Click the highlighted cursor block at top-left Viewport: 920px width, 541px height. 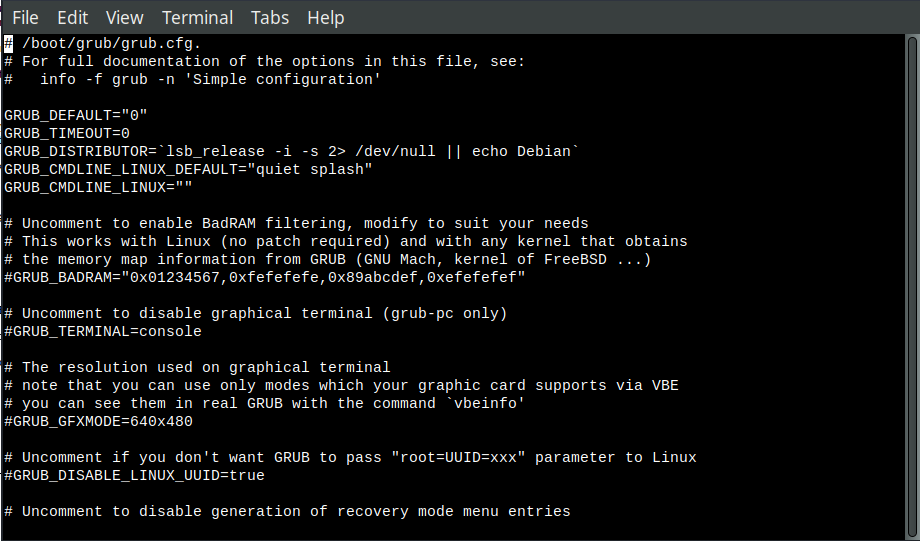(x=8, y=43)
